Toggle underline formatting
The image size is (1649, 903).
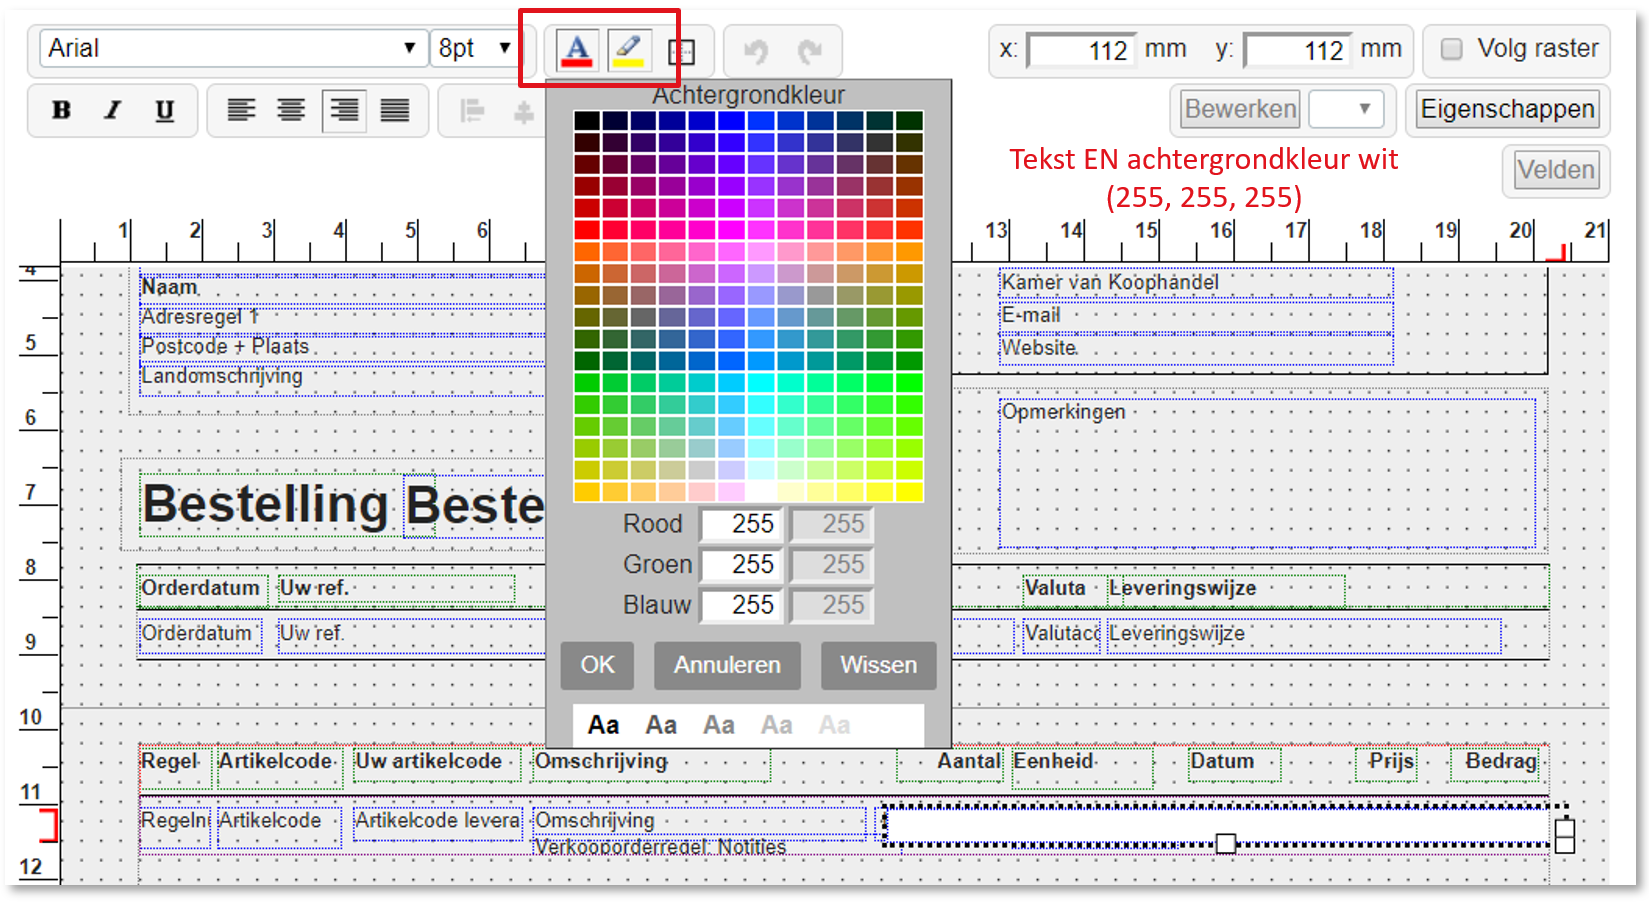coord(165,110)
